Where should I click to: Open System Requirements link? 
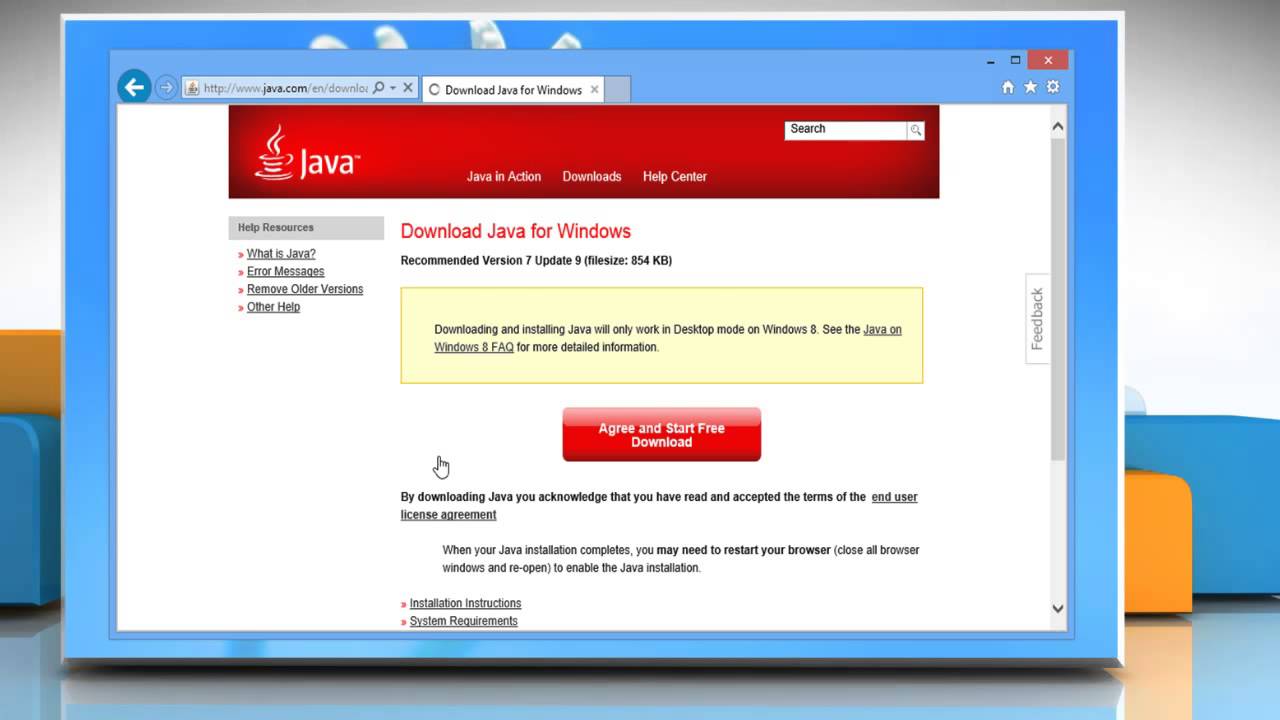pyautogui.click(x=464, y=621)
